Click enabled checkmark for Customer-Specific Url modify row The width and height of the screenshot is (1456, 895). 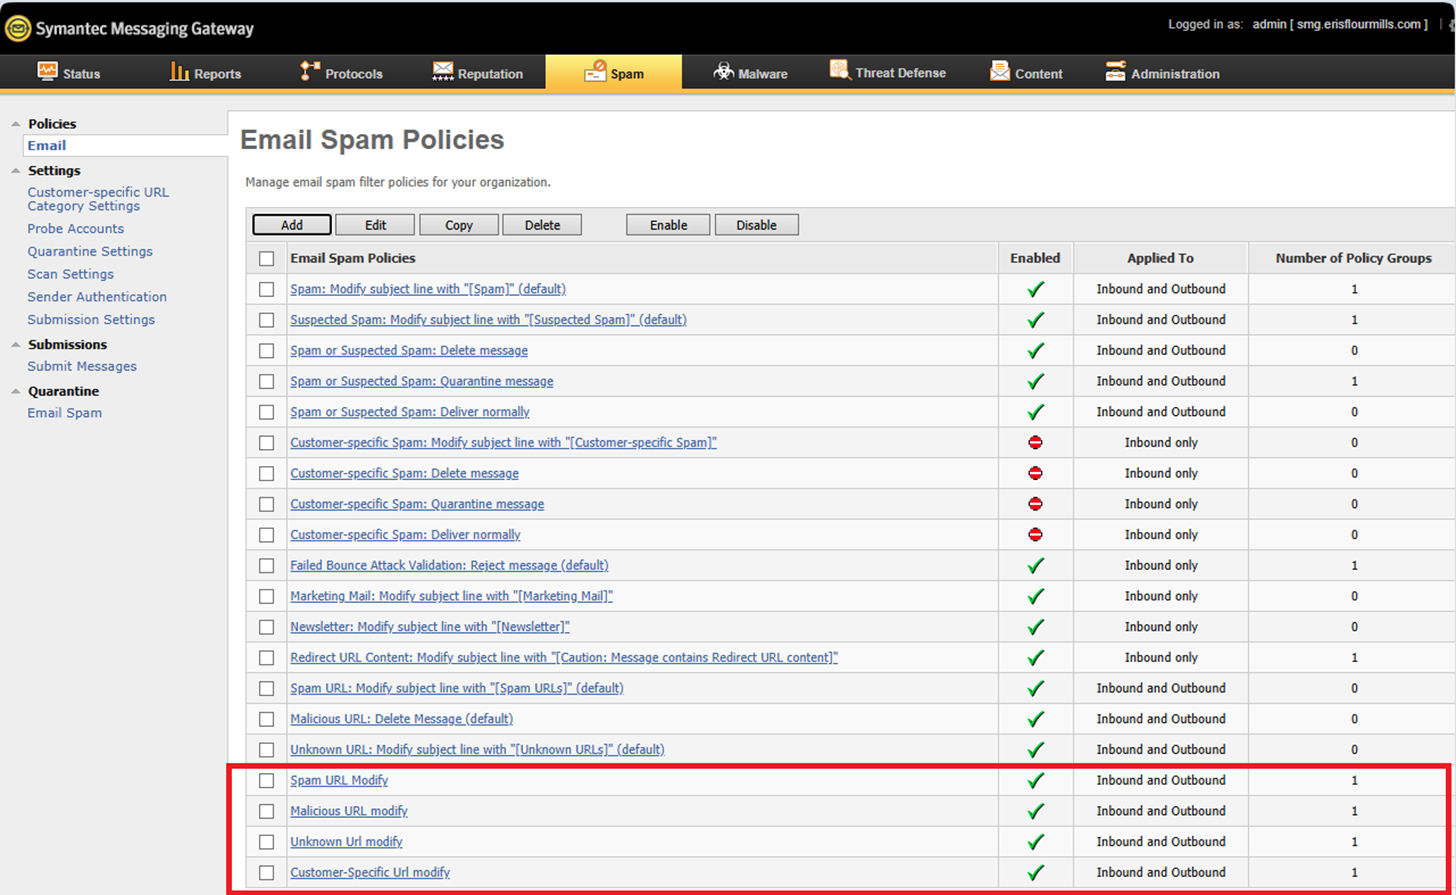[1036, 872]
